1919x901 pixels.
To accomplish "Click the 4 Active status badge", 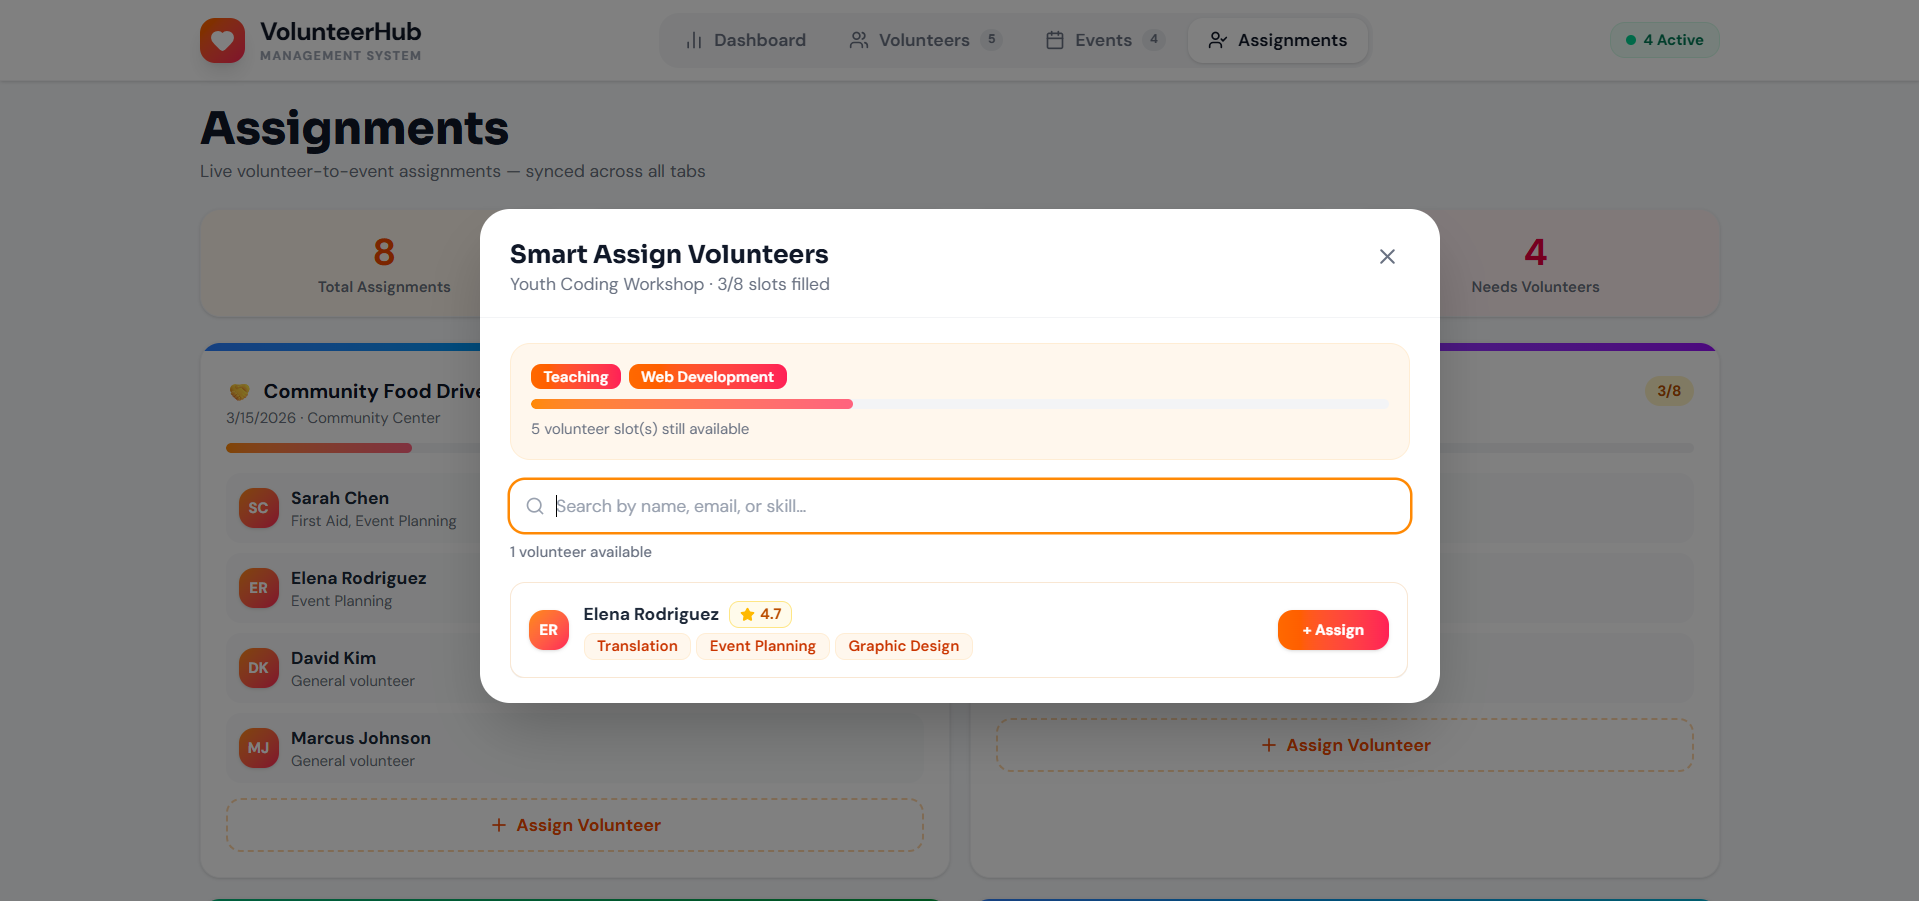I will pos(1664,40).
